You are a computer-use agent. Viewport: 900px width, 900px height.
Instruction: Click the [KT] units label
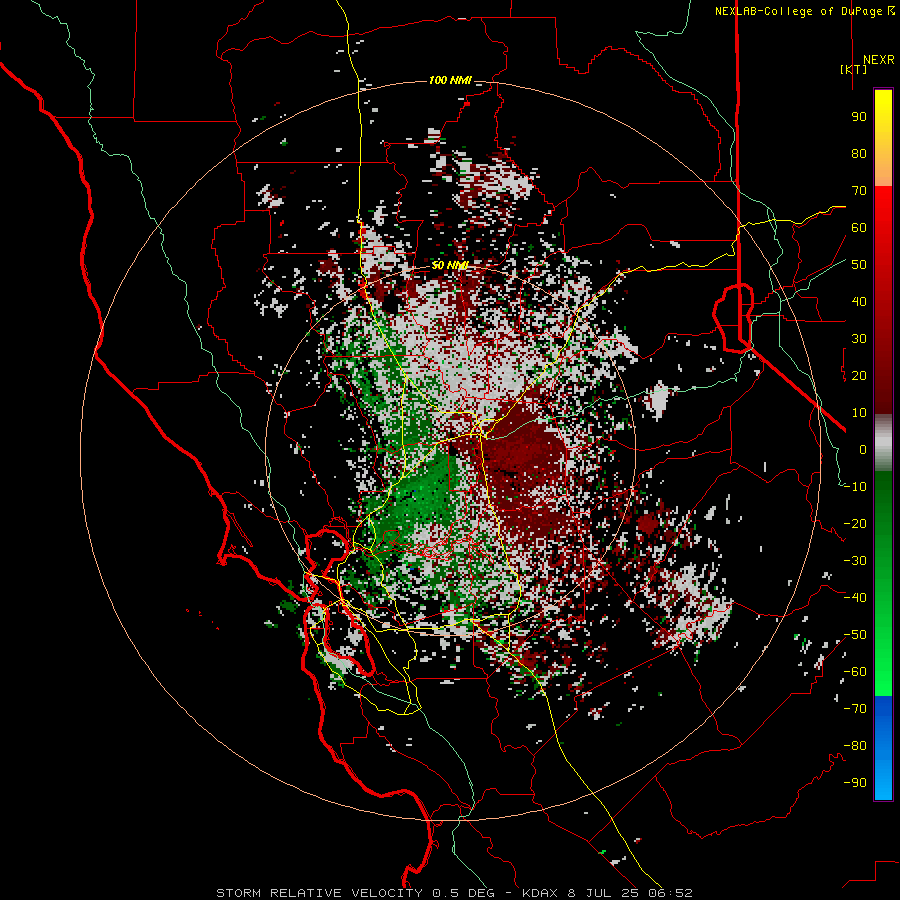pos(854,69)
